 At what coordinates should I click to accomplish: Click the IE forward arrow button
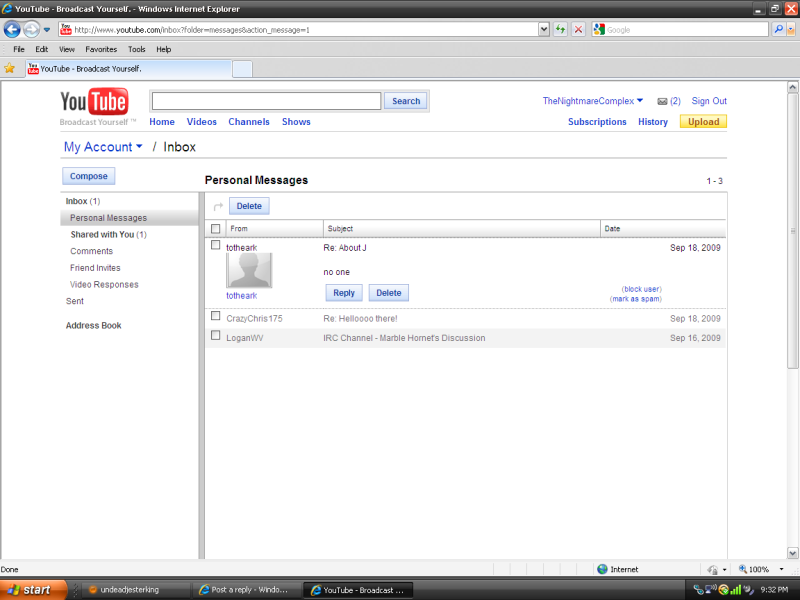[x=31, y=30]
